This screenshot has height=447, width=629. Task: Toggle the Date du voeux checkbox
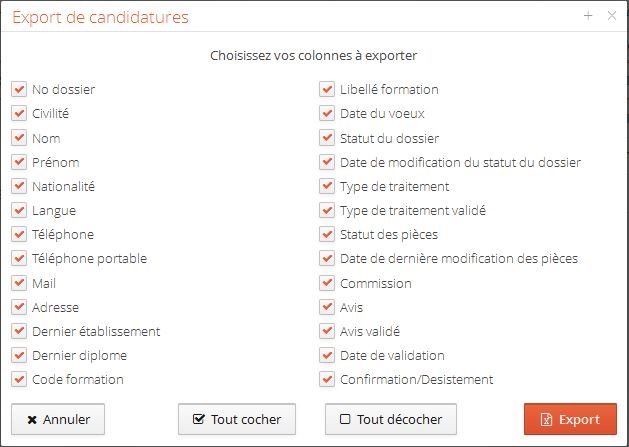click(327, 114)
